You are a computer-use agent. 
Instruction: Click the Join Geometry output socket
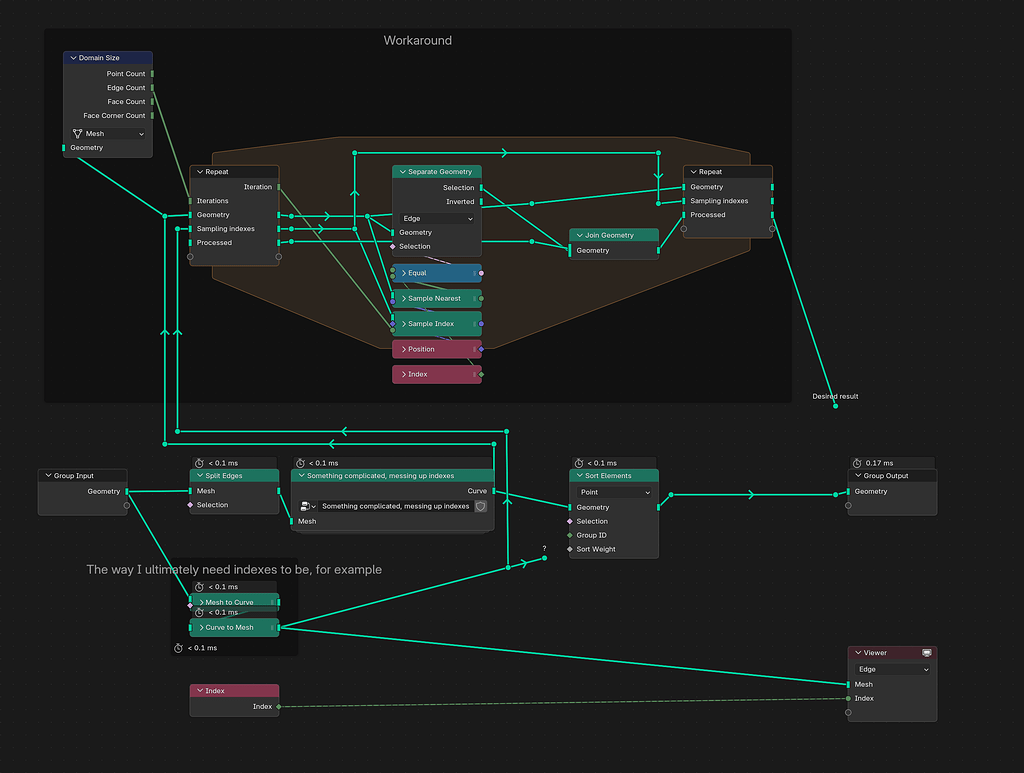coord(658,250)
